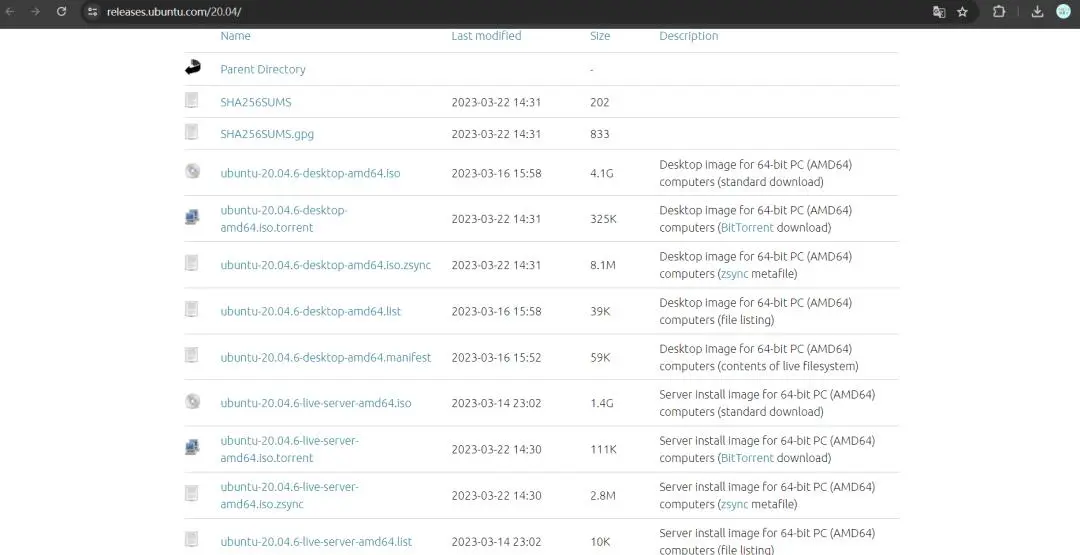Click the torrent icon for desktop-amd64.iso.torrent
Viewport: 1080px width, 555px height.
coord(192,217)
